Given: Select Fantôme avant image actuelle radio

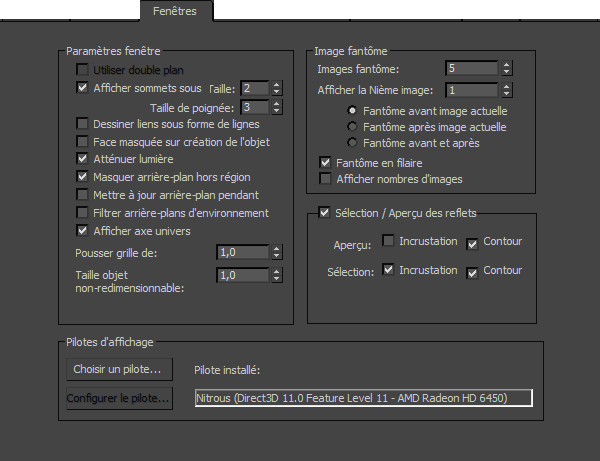Looking at the screenshot, I should point(352,111).
